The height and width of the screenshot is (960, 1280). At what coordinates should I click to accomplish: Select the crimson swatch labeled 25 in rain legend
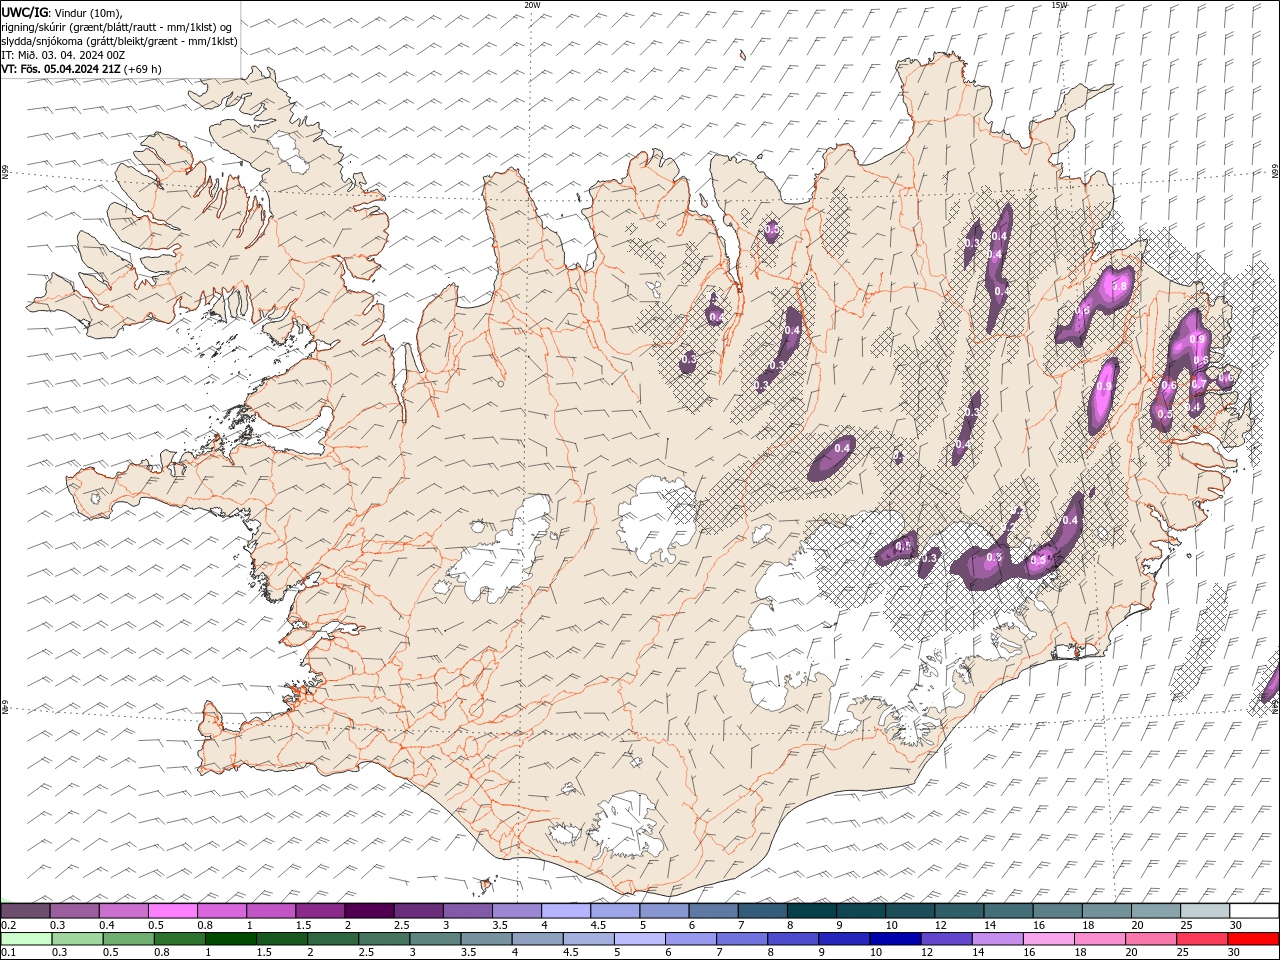point(1201,939)
